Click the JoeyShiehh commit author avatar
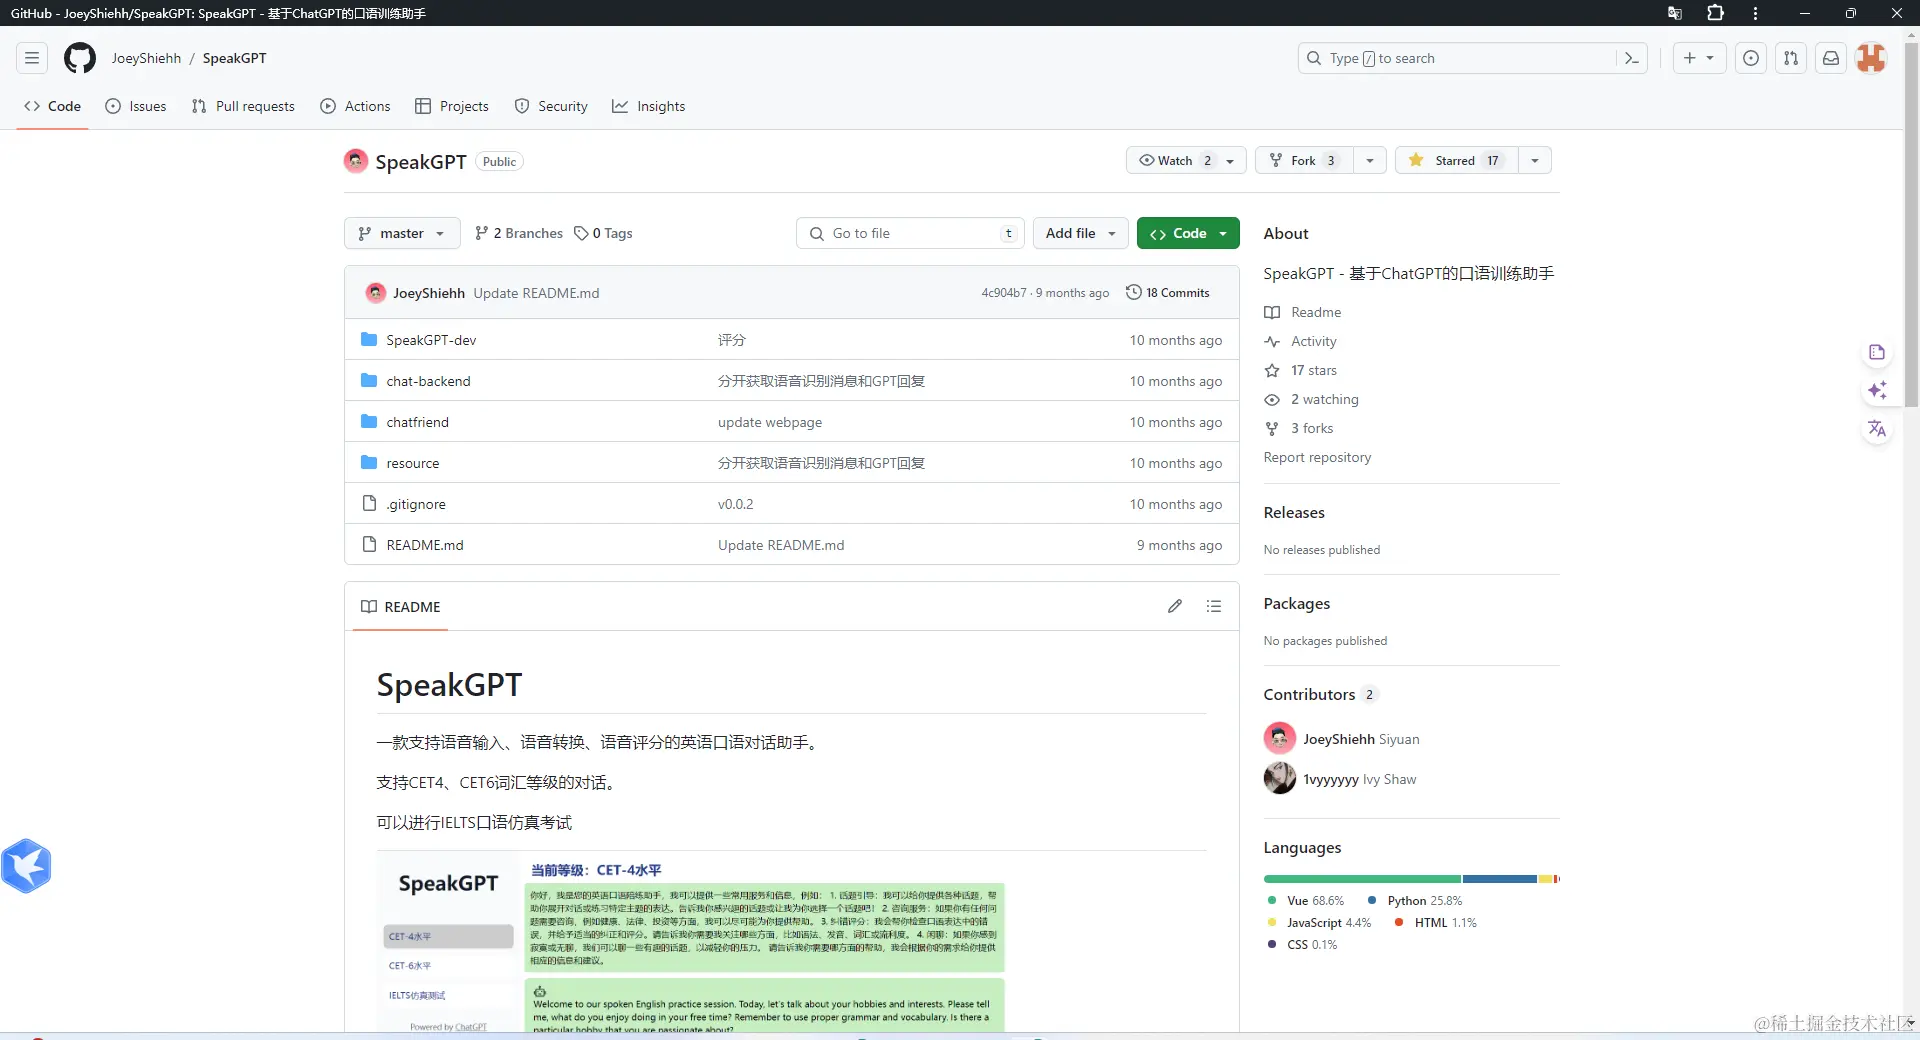1920x1040 pixels. (376, 293)
